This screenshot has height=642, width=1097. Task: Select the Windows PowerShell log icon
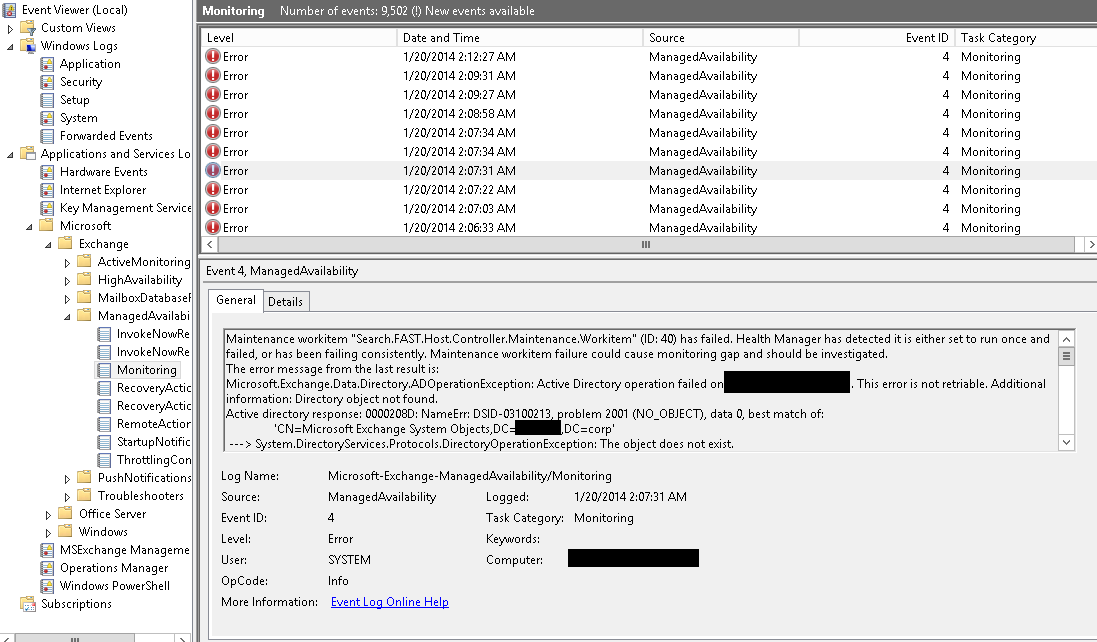47,585
